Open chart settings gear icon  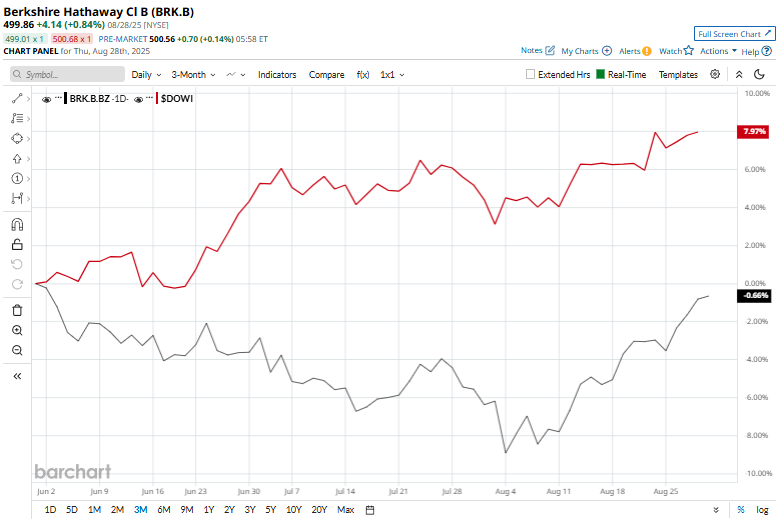[x=715, y=74]
